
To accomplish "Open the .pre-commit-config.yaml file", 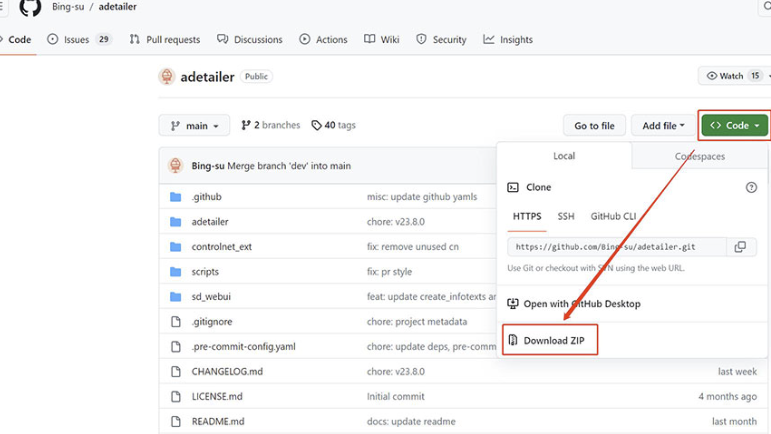I will click(x=243, y=347).
